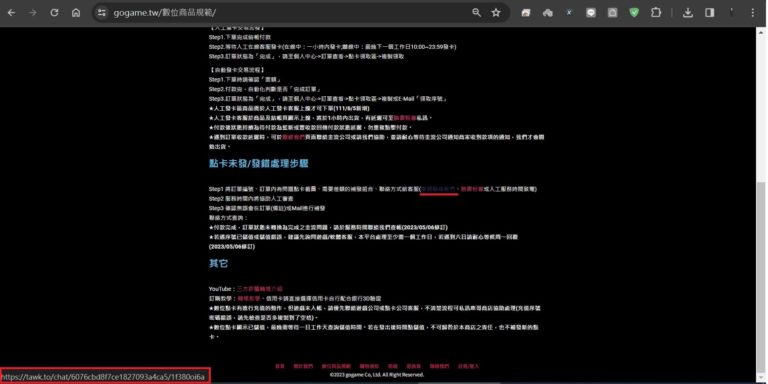Open the green shield extension
The width and height of the screenshot is (768, 384).
click(634, 13)
